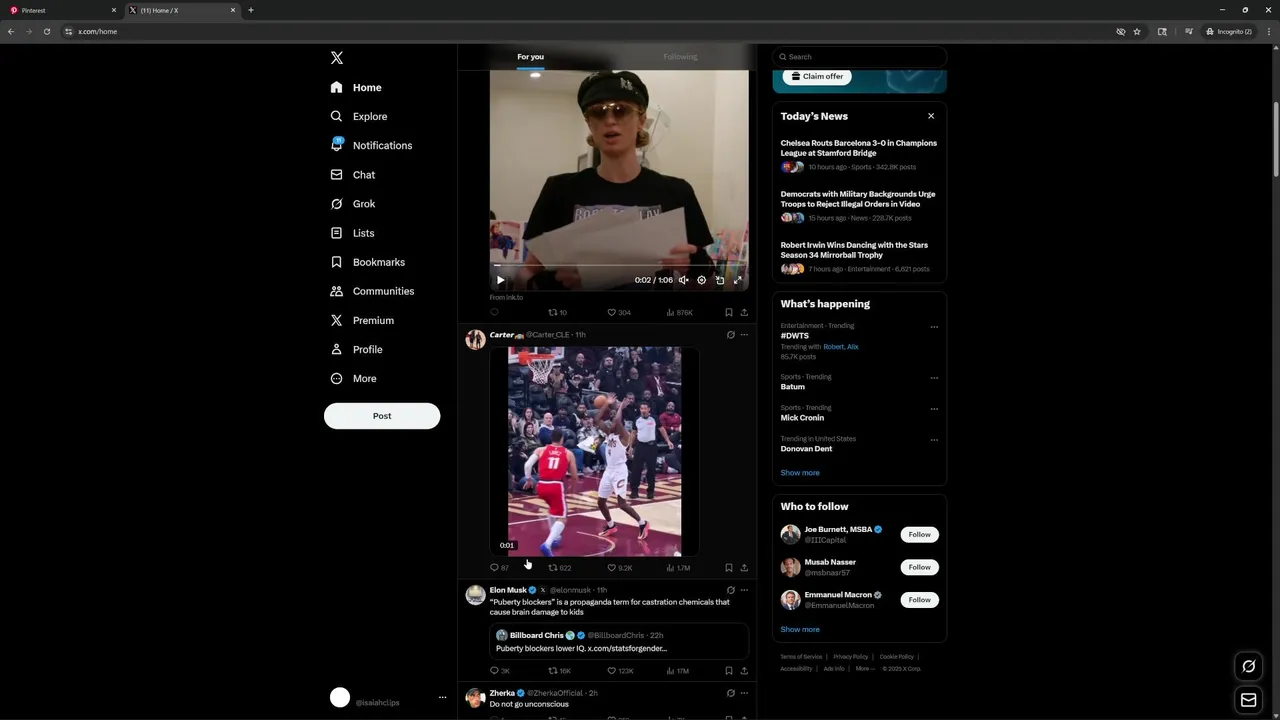Screen dimensions: 1280x720
Task: Like Carter's post with 9.2K likes
Action: (x=620, y=567)
